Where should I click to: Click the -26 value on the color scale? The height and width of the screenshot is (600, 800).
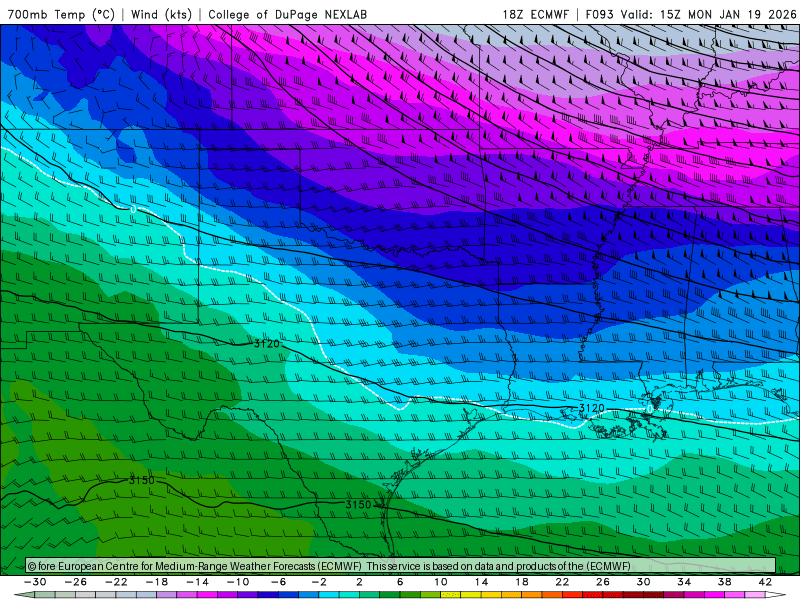click(x=76, y=582)
